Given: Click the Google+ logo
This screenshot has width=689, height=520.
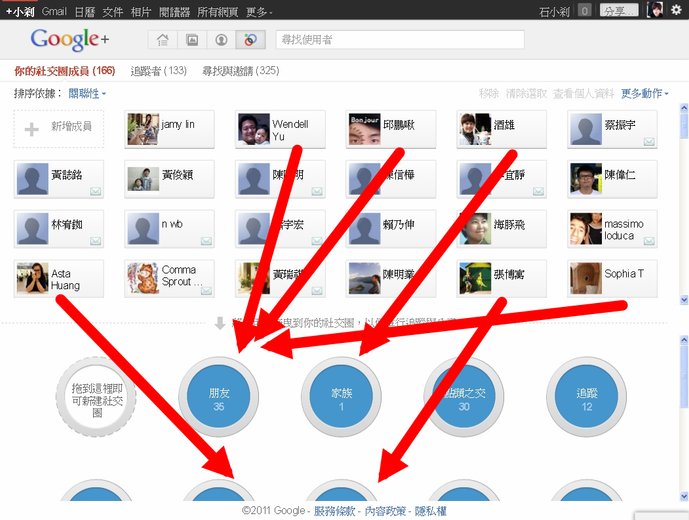Looking at the screenshot, I should pos(69,40).
